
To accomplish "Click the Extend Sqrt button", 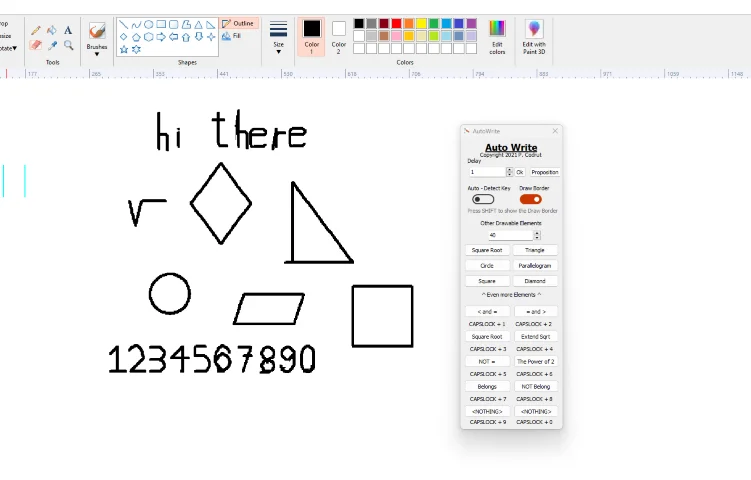I will click(535, 336).
